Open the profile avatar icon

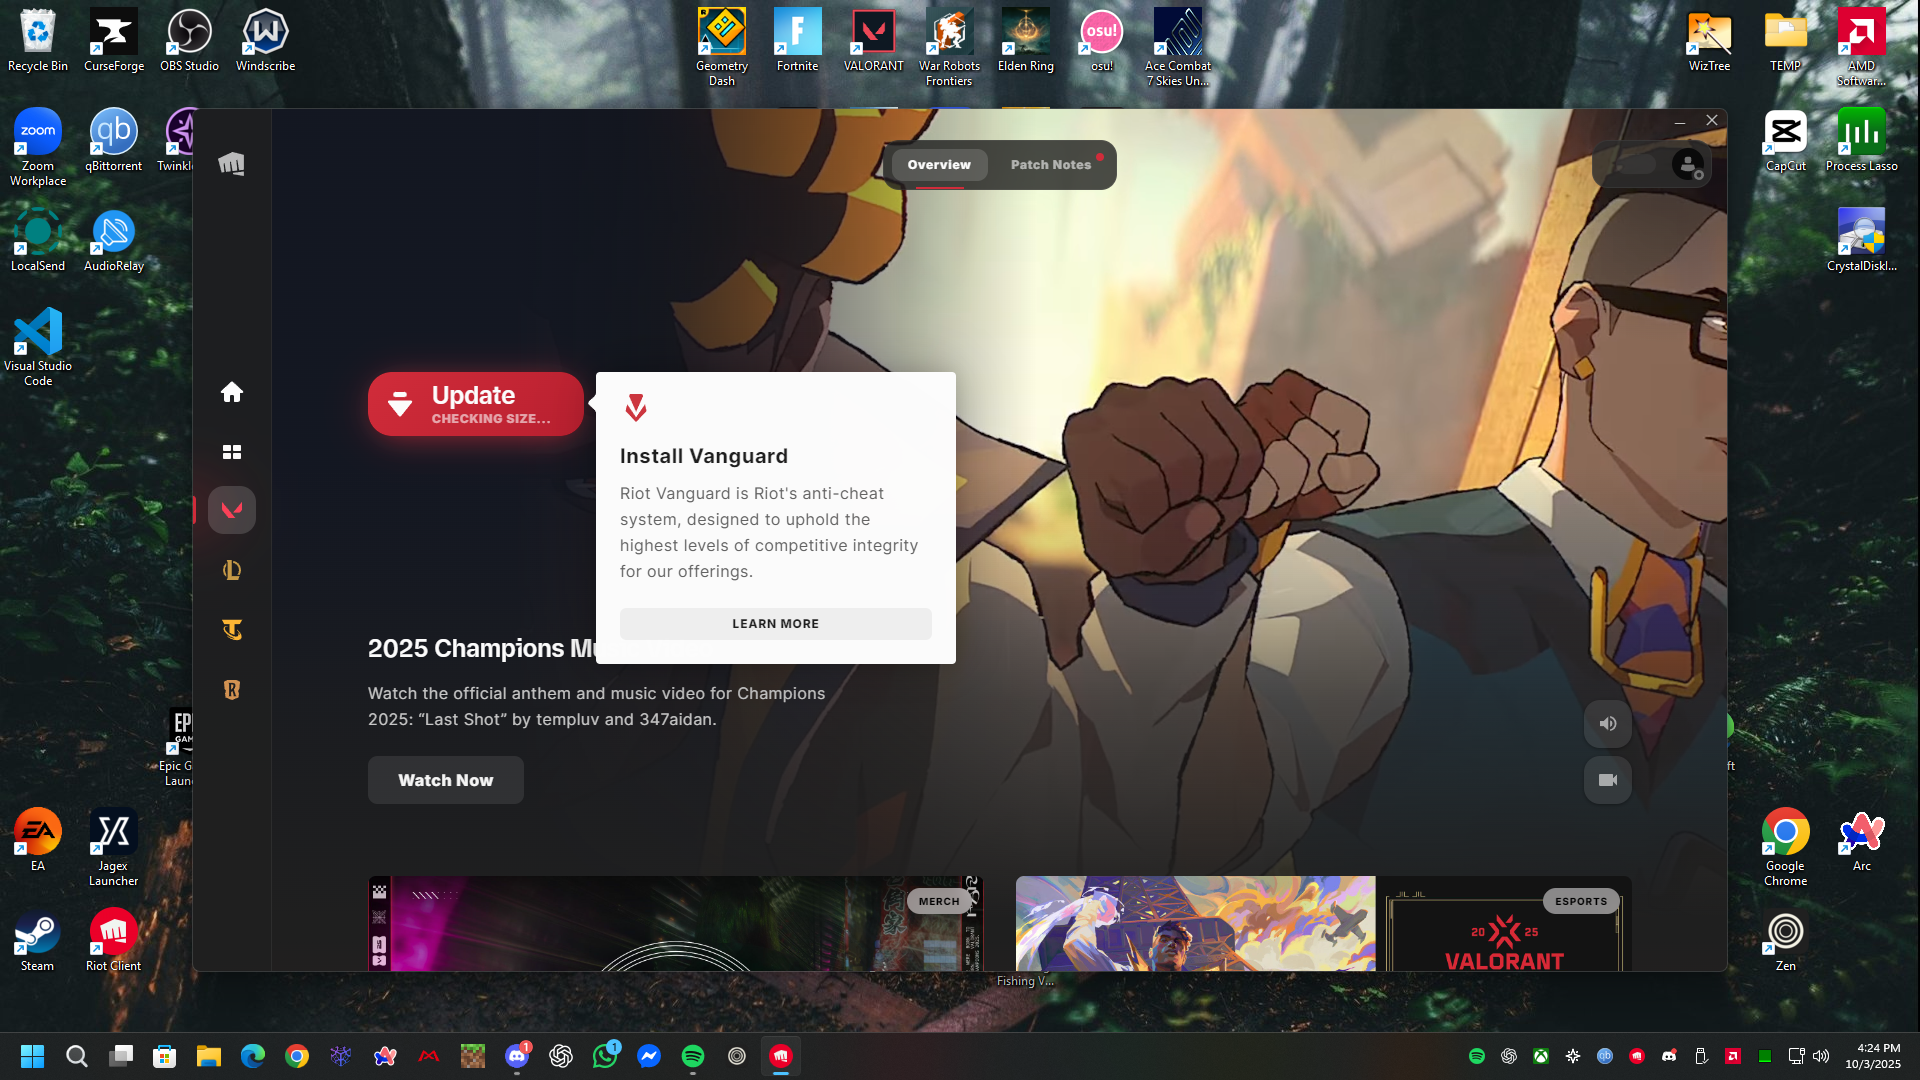point(1688,164)
